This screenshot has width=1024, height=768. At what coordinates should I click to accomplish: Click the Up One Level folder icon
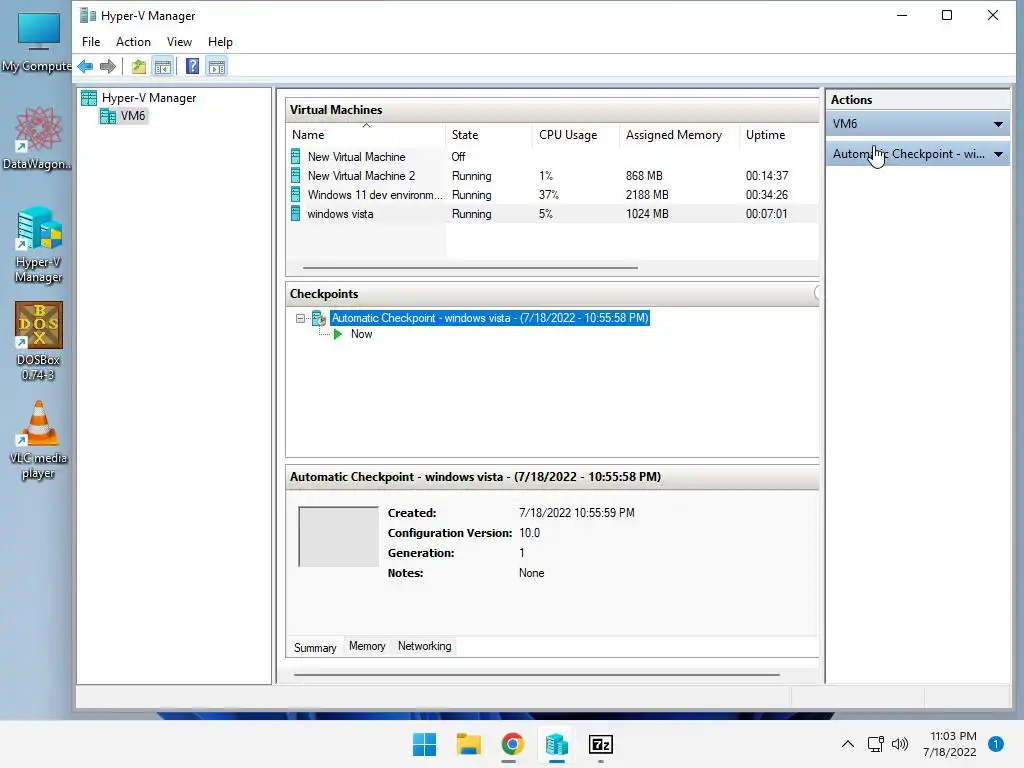[138, 67]
